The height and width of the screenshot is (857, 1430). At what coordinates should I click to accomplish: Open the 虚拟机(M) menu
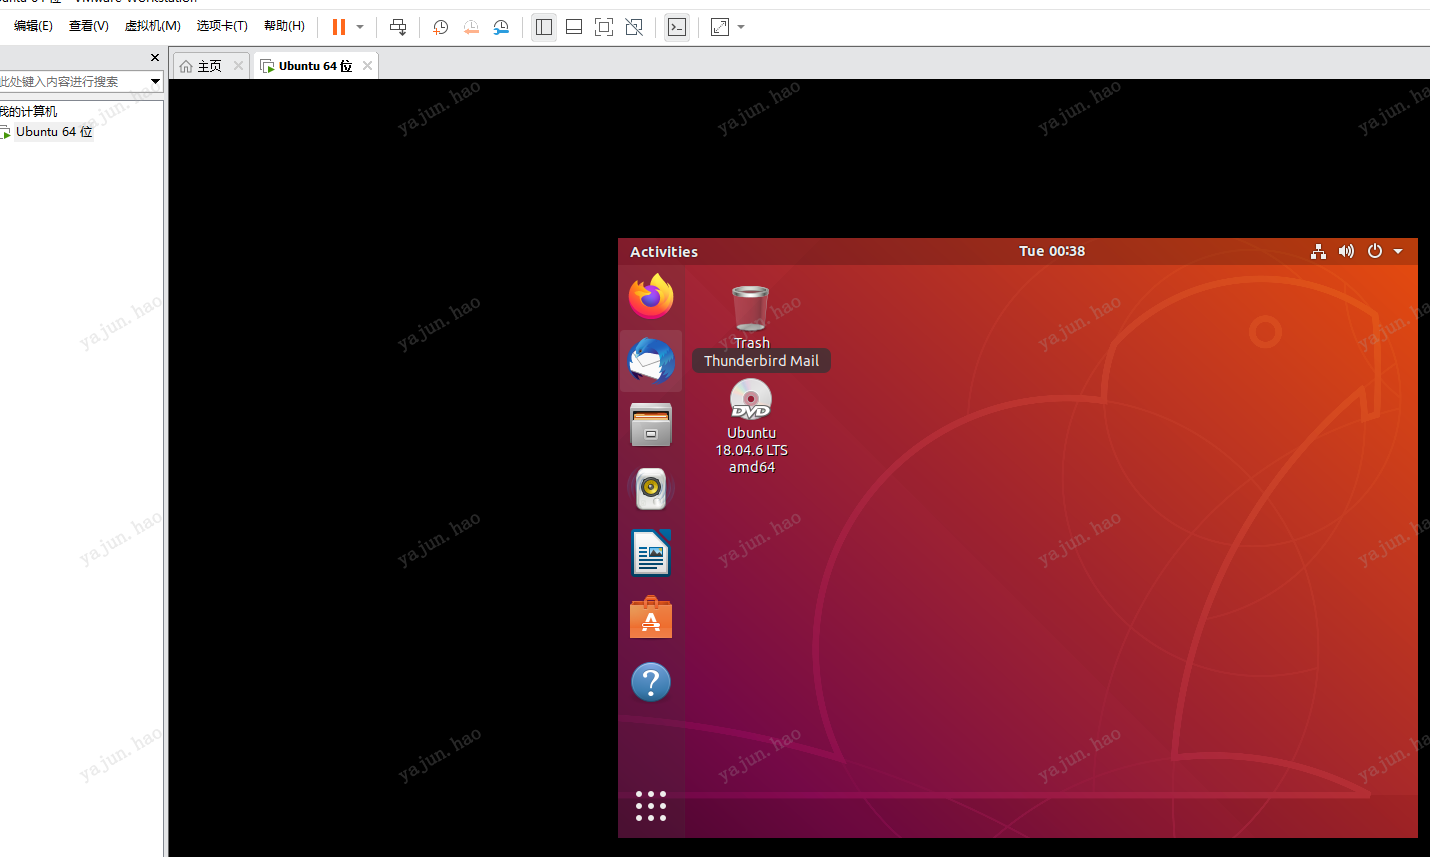pyautogui.click(x=152, y=26)
